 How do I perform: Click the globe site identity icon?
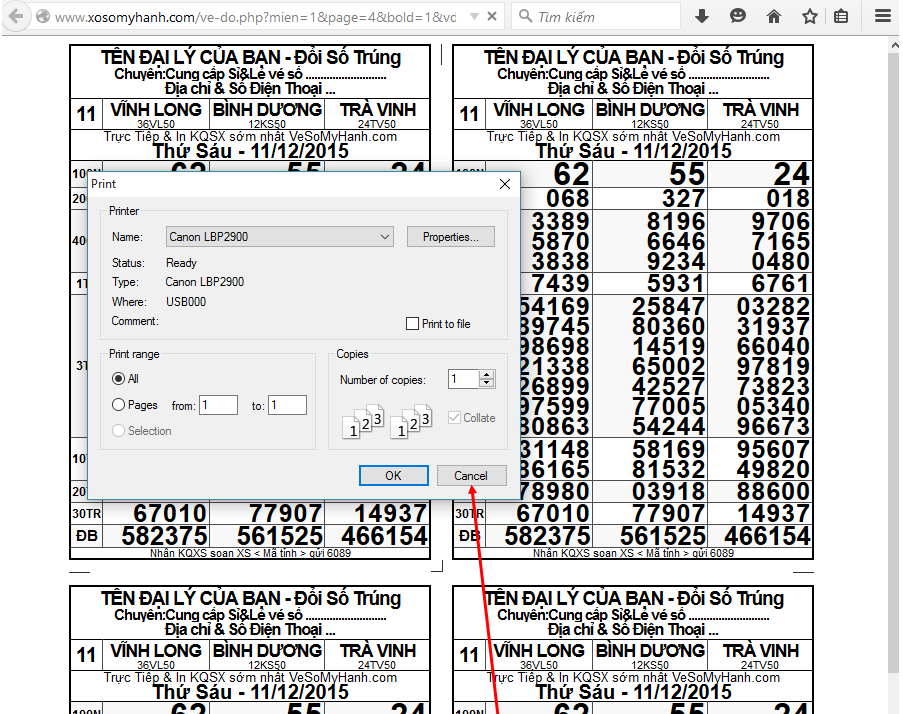pos(43,17)
